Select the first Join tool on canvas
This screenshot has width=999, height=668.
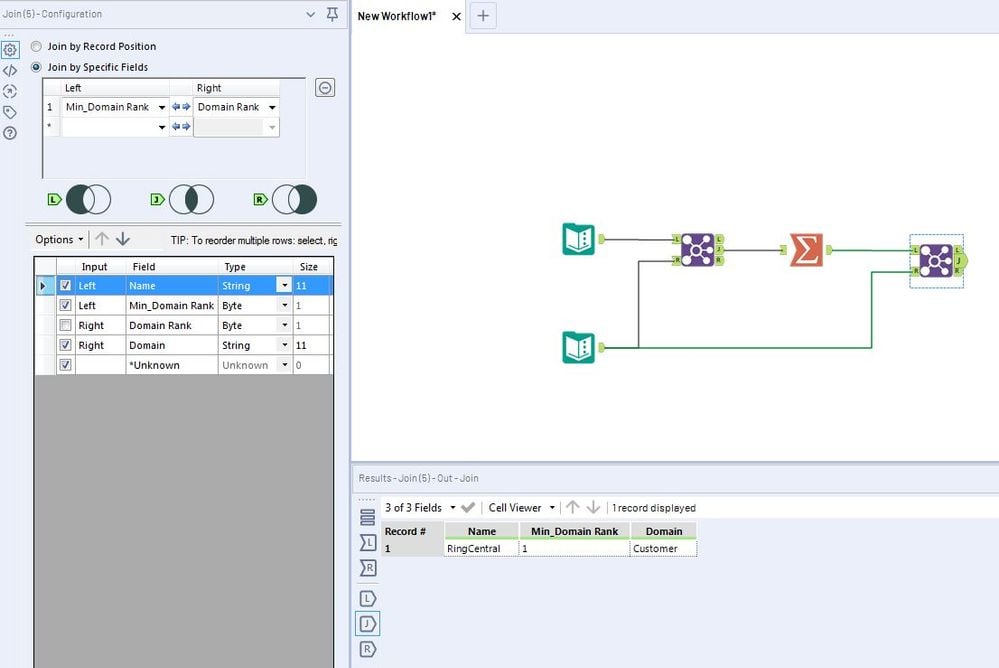698,249
